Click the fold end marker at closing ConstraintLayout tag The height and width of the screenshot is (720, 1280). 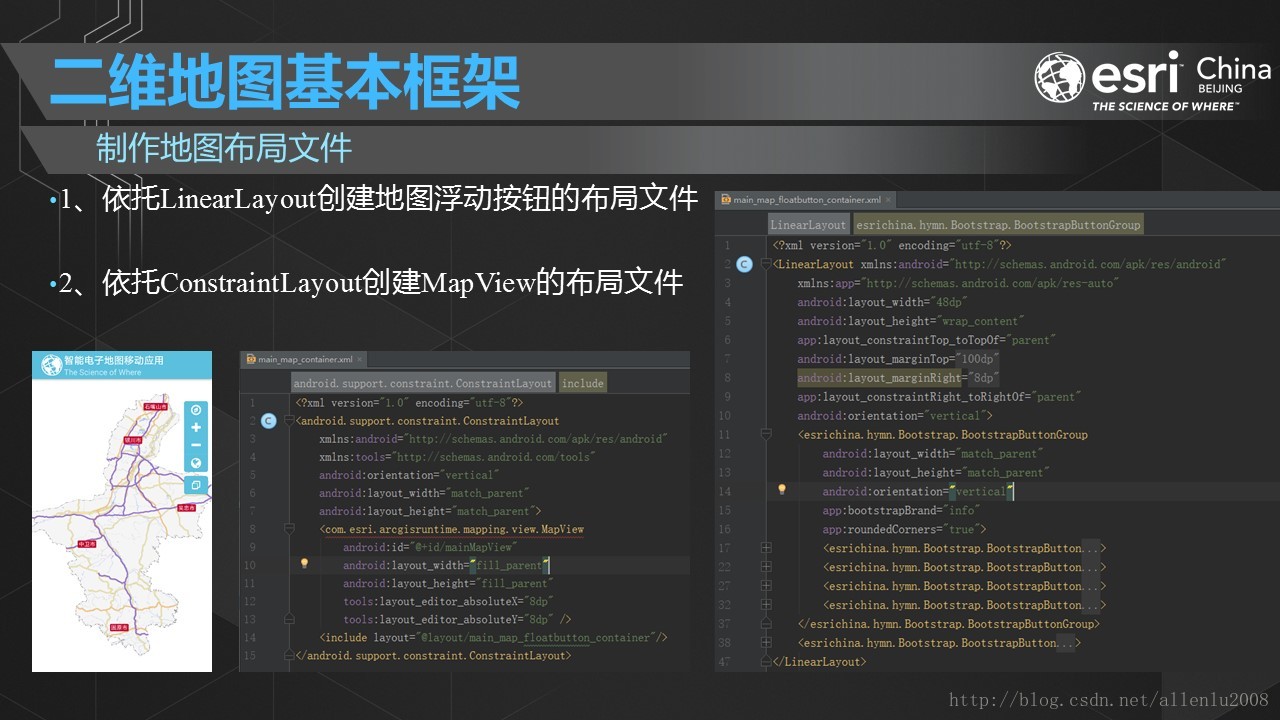pyautogui.click(x=288, y=656)
